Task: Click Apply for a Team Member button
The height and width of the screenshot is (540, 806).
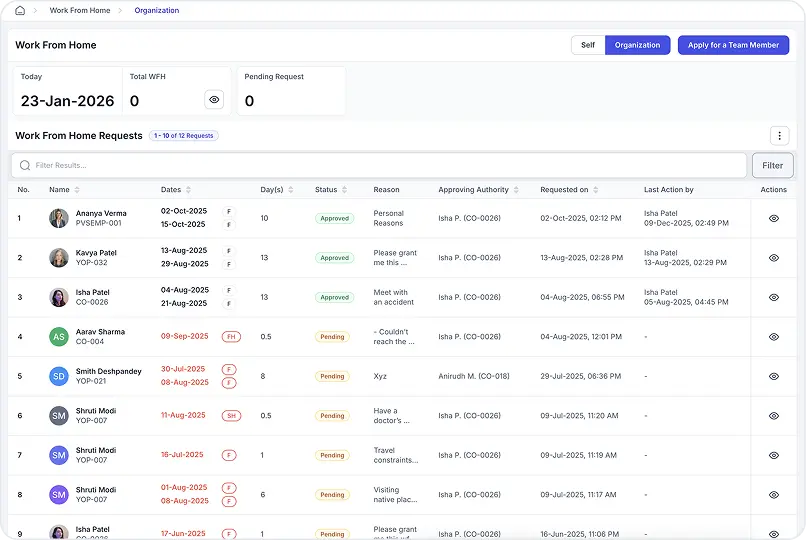Action: (733, 45)
